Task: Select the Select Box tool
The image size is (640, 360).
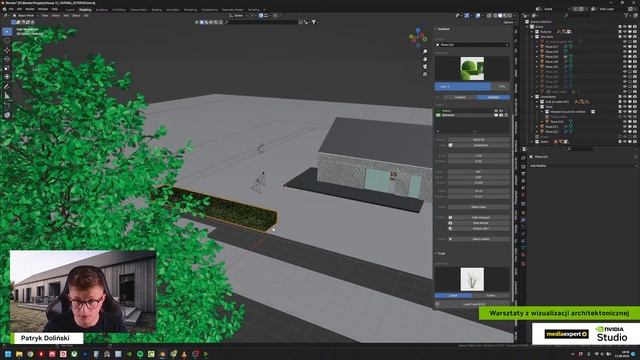Action: coord(7,31)
